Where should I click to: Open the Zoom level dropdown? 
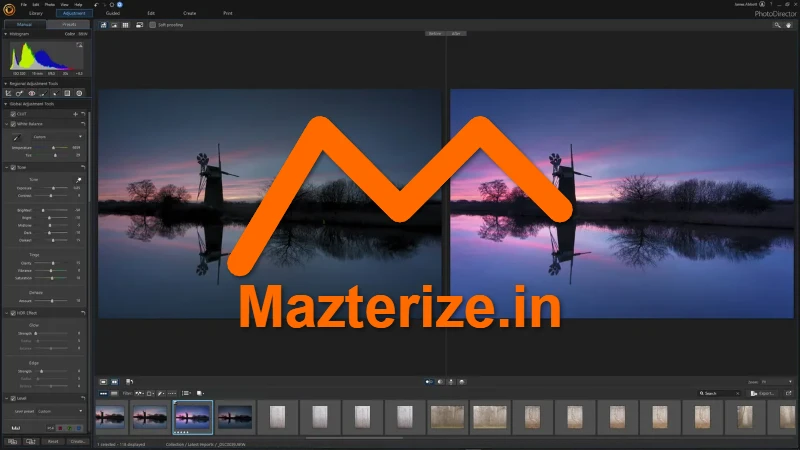(777, 382)
